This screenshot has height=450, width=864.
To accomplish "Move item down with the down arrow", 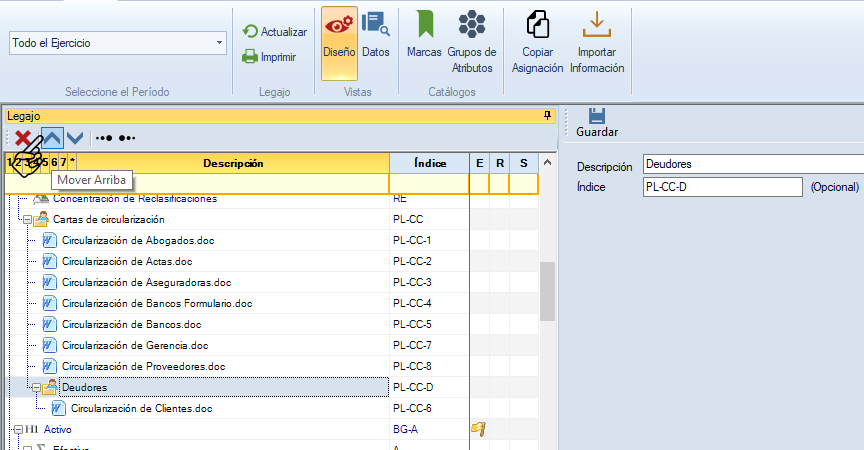I will coord(75,137).
